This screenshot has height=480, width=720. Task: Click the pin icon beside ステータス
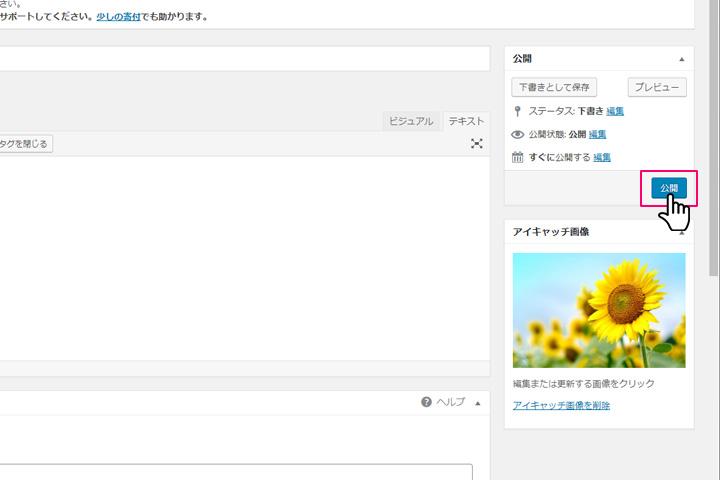tap(518, 111)
